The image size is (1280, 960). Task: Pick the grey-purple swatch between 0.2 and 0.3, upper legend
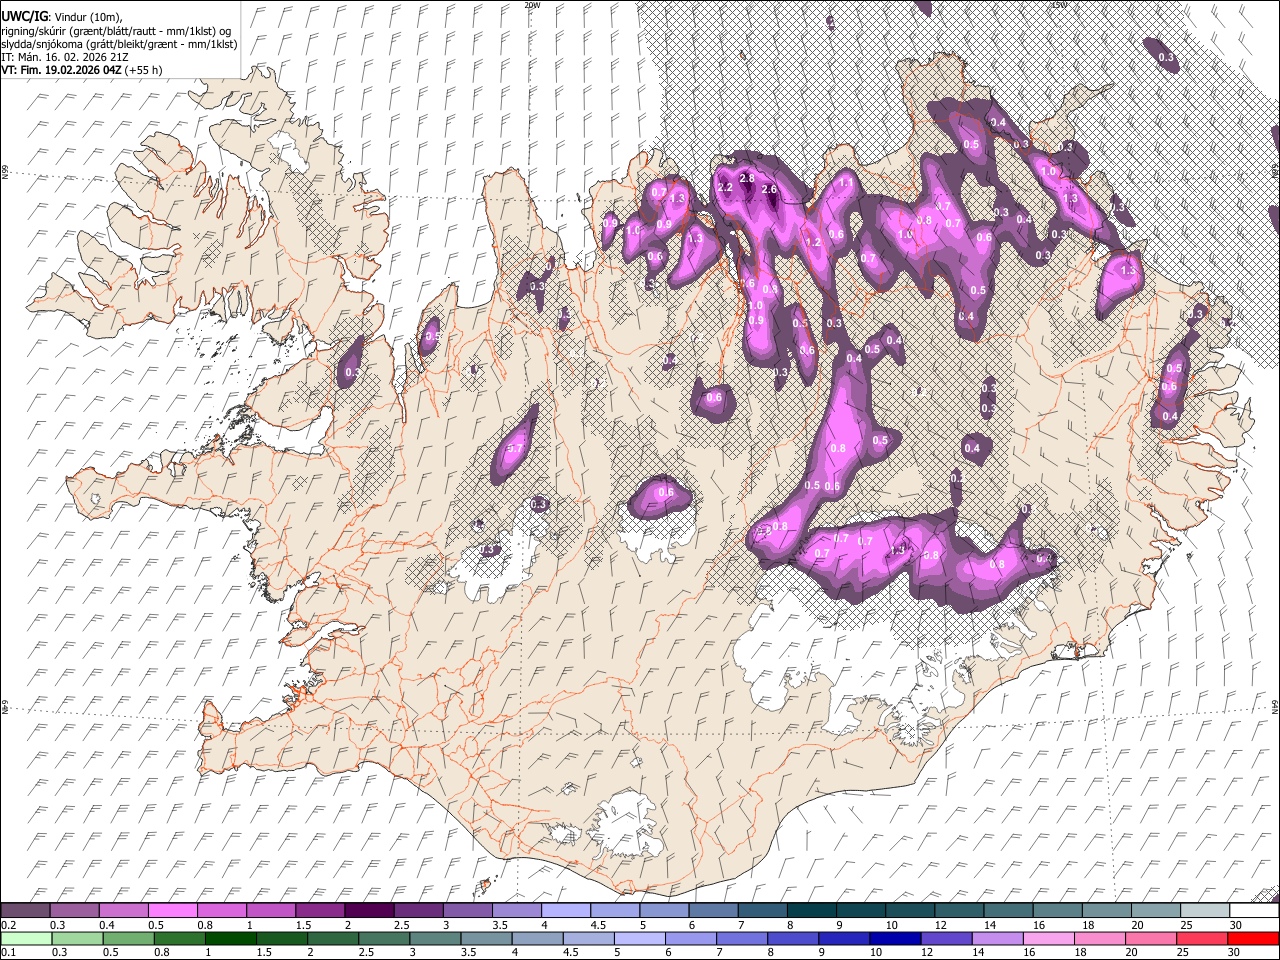(x=27, y=911)
